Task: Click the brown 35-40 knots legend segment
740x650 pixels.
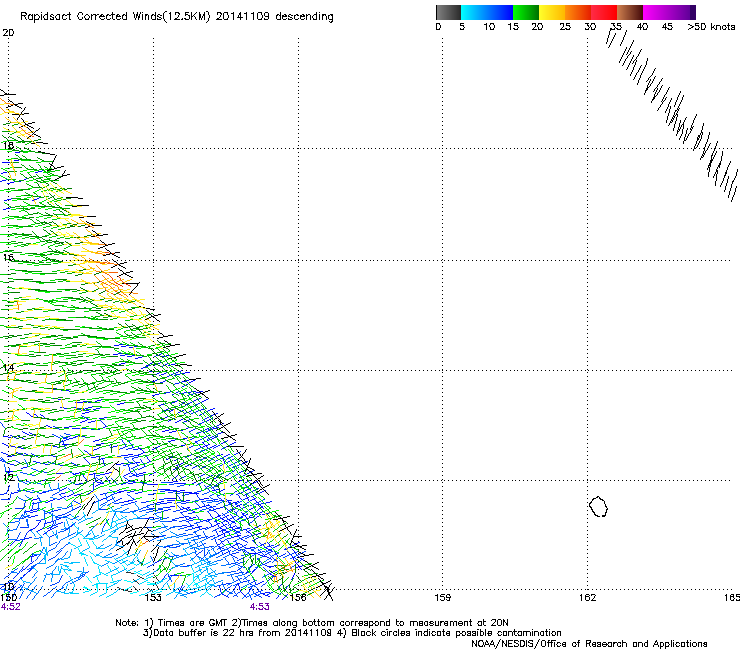Action: pos(630,12)
